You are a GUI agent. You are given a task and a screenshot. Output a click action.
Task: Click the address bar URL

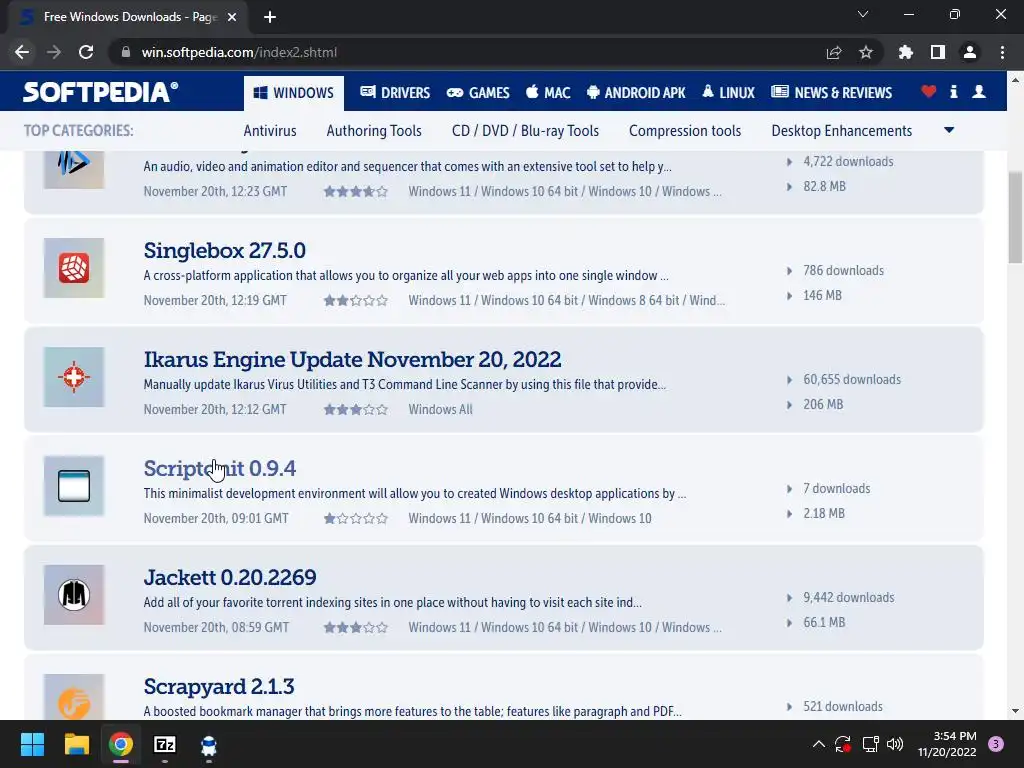pyautogui.click(x=239, y=52)
